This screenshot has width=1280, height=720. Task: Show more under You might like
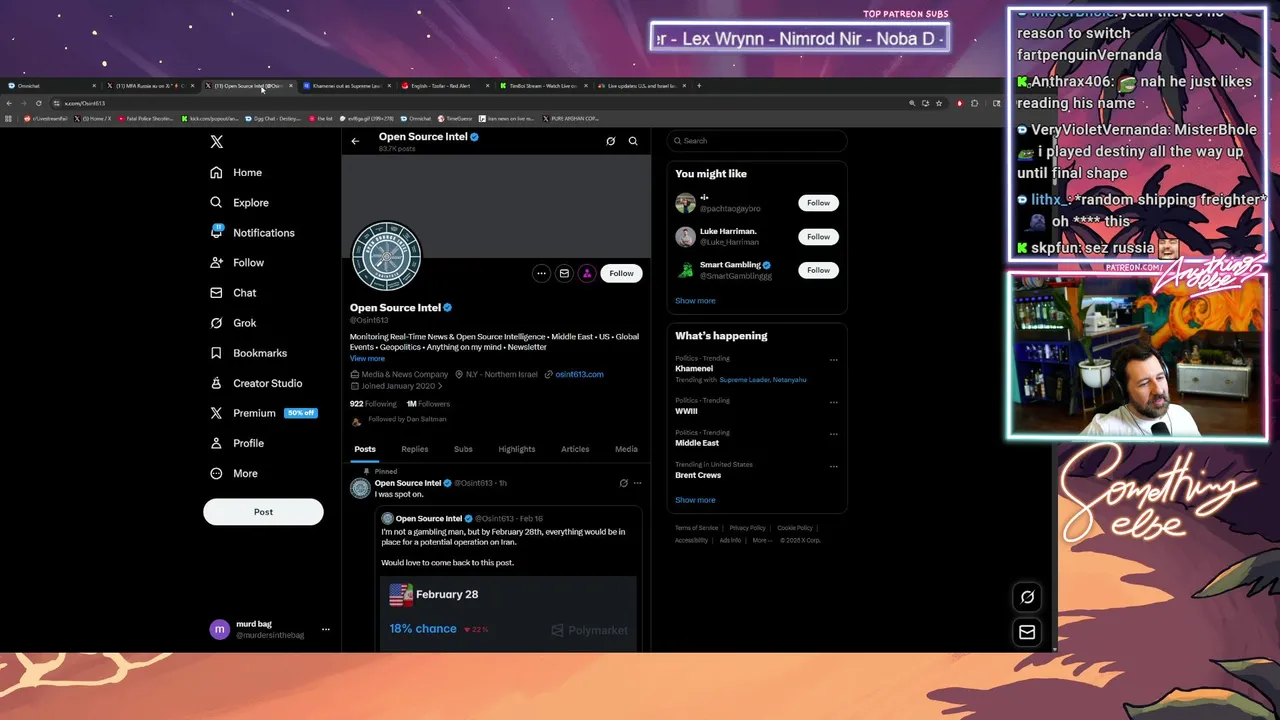[695, 300]
